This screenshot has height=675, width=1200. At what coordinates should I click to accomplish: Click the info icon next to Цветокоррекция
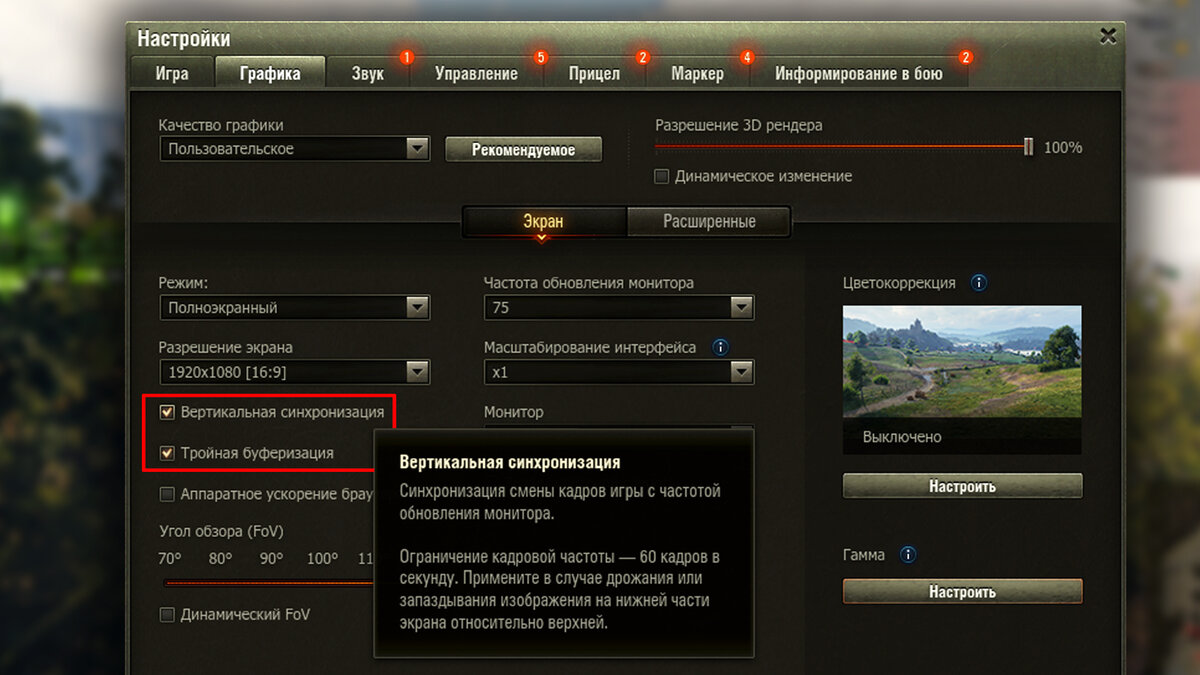click(x=979, y=283)
